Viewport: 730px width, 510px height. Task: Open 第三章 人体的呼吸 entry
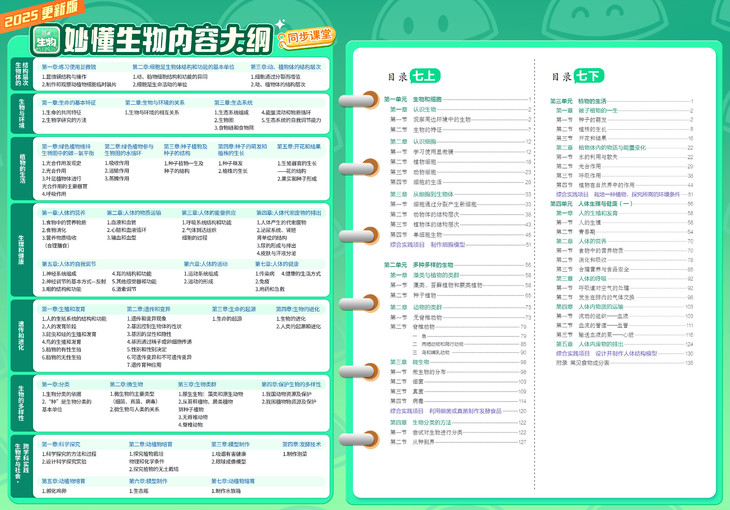(x=624, y=279)
